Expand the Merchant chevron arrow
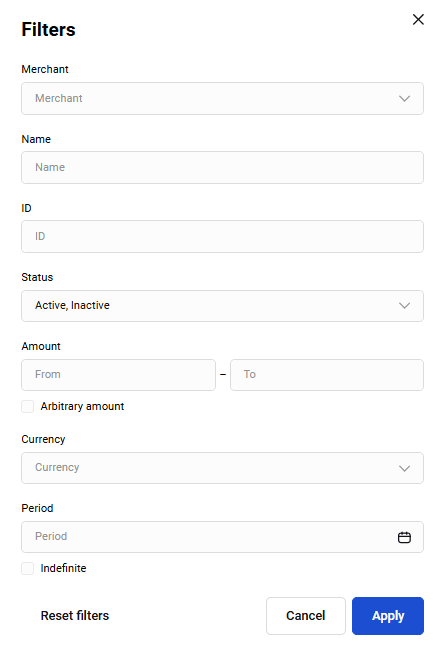 [404, 98]
